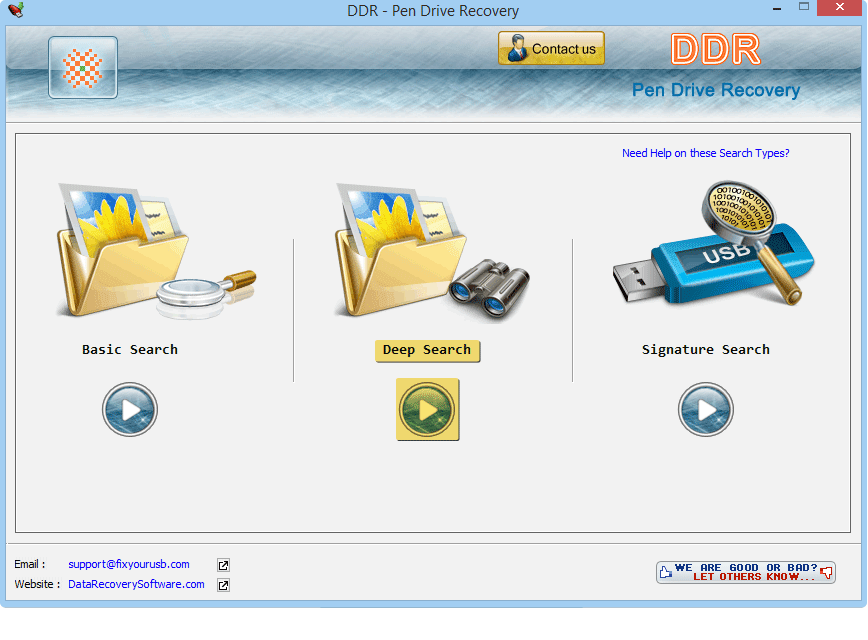This screenshot has height=640, width=868.
Task: Click the orange checkered logo icon in header
Action: pyautogui.click(x=83, y=68)
